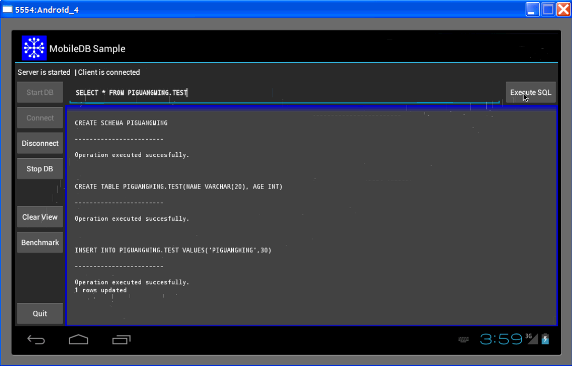The width and height of the screenshot is (572, 366).
Task: Quit the MobileDB Sample app
Action: pyautogui.click(x=40, y=313)
